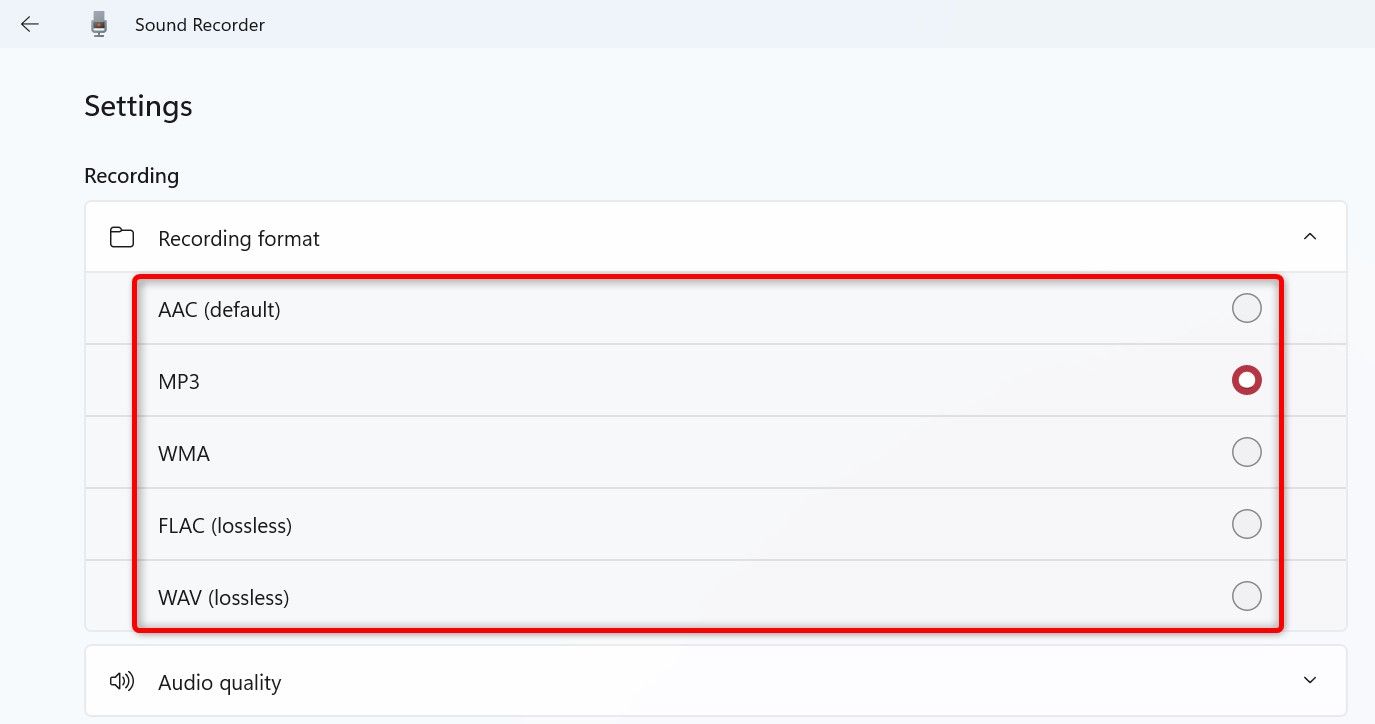Click the Settings page heading
Screen dimensions: 1375x724
(138, 106)
